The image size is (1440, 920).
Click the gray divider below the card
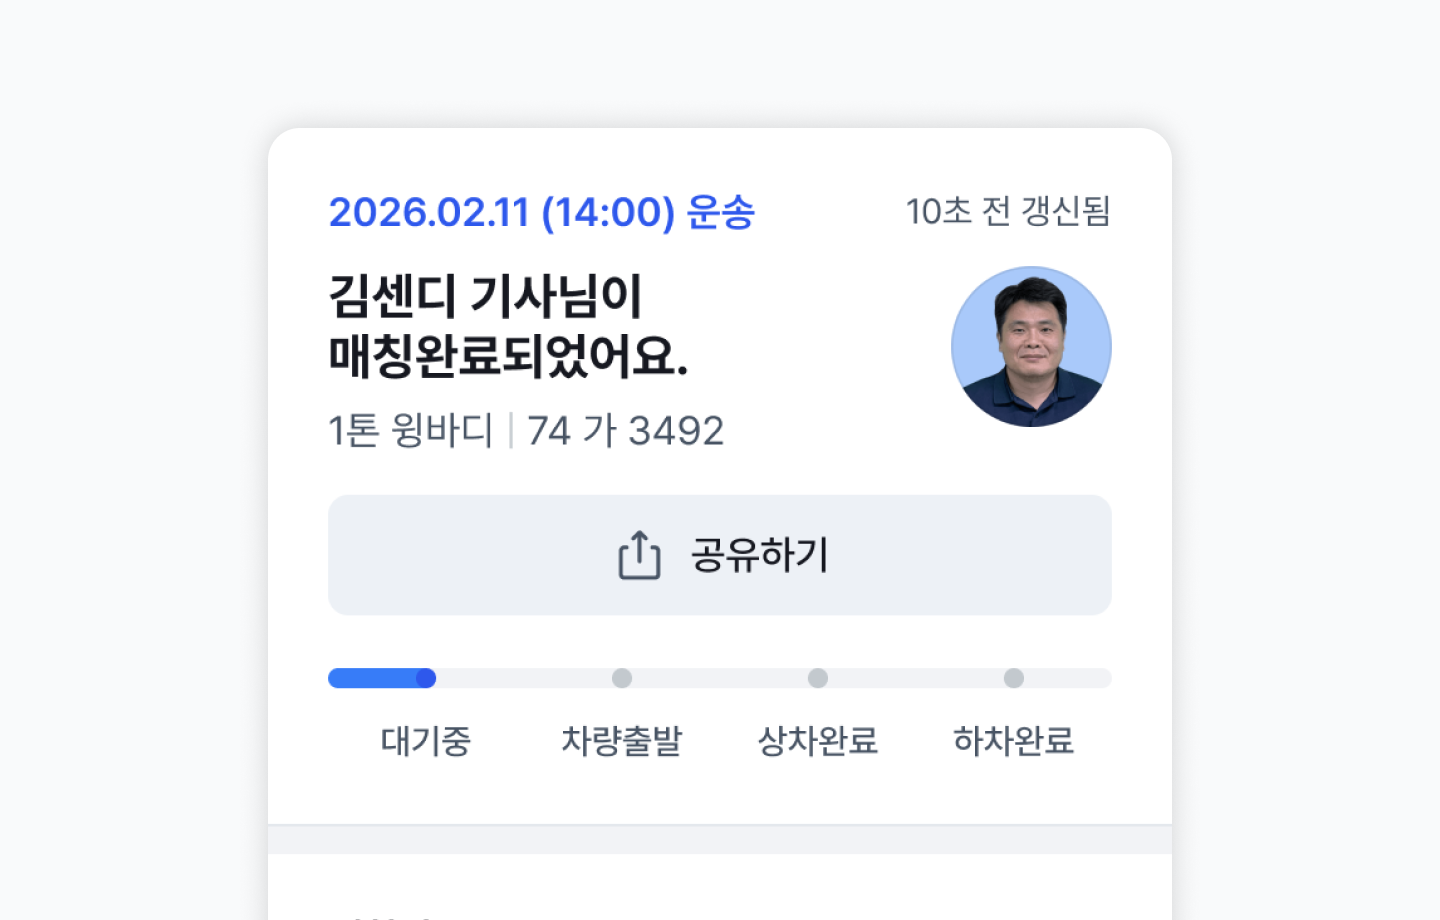click(x=720, y=840)
